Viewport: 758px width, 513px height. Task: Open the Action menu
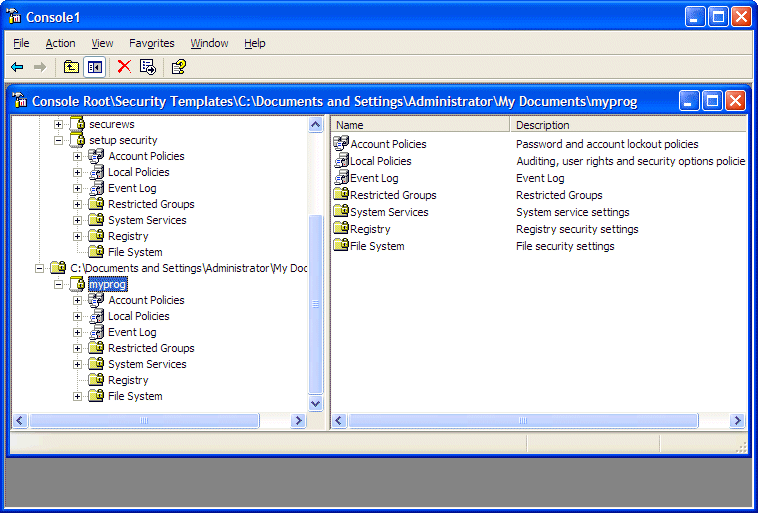pyautogui.click(x=60, y=43)
